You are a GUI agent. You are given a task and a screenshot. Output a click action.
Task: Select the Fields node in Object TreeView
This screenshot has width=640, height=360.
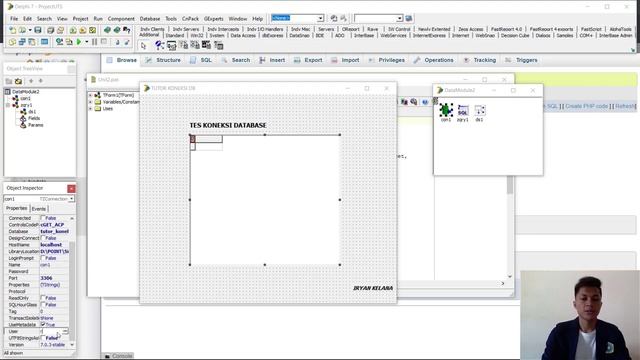click(34, 118)
